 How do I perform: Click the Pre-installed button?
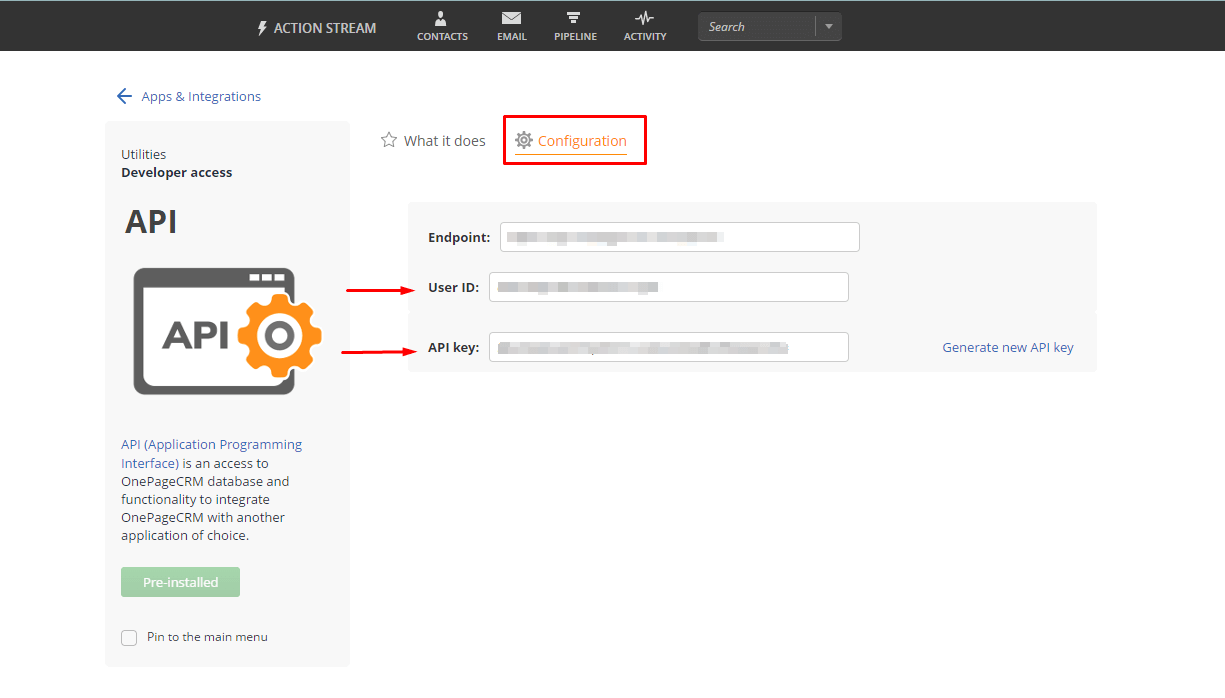point(180,581)
